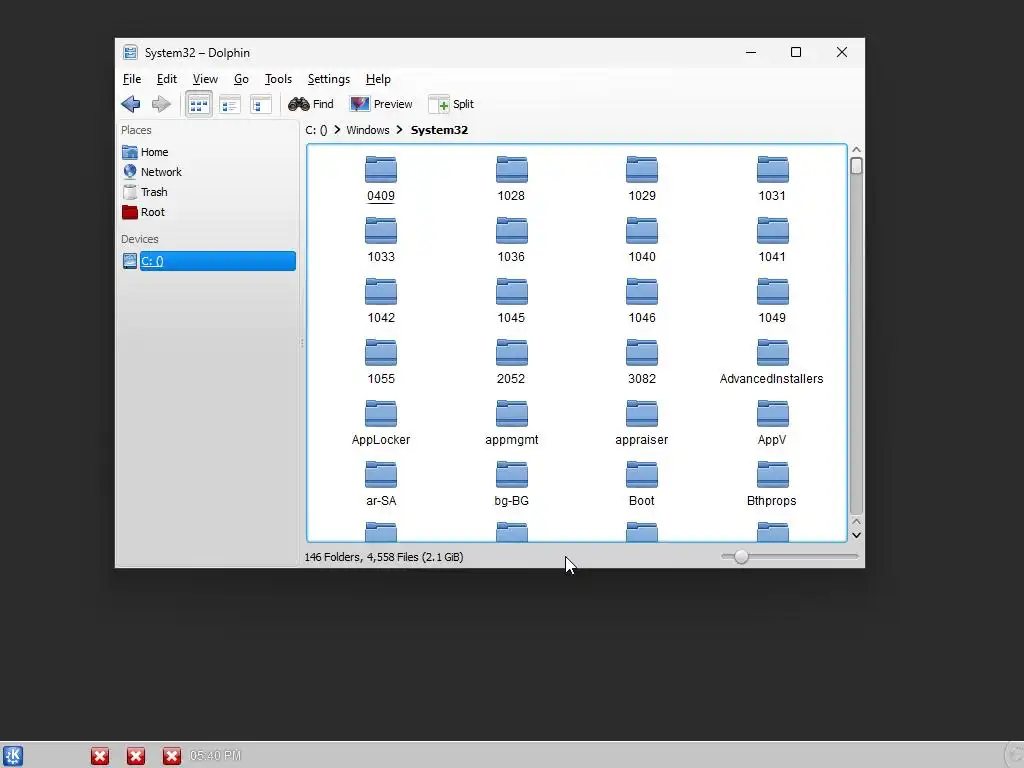This screenshot has height=768, width=1024.
Task: Click the taskbar clock showing 05:40 PM
Action: pos(215,756)
